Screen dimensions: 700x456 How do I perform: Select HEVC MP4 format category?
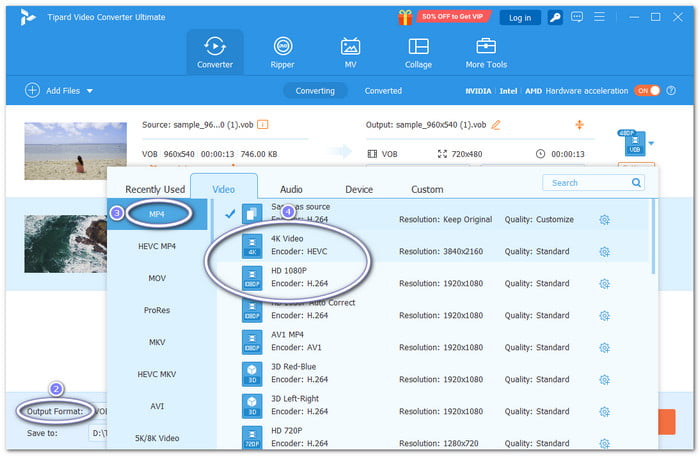pos(157,246)
